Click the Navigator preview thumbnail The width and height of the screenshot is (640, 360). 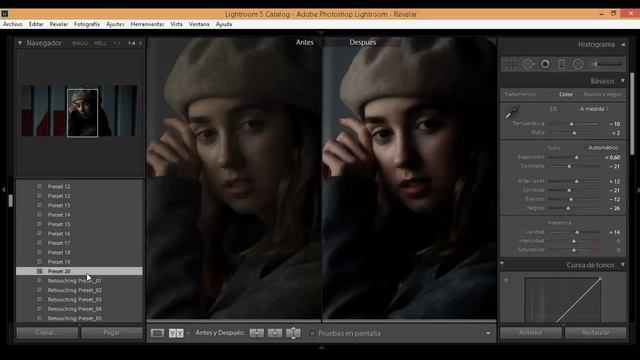click(79, 111)
